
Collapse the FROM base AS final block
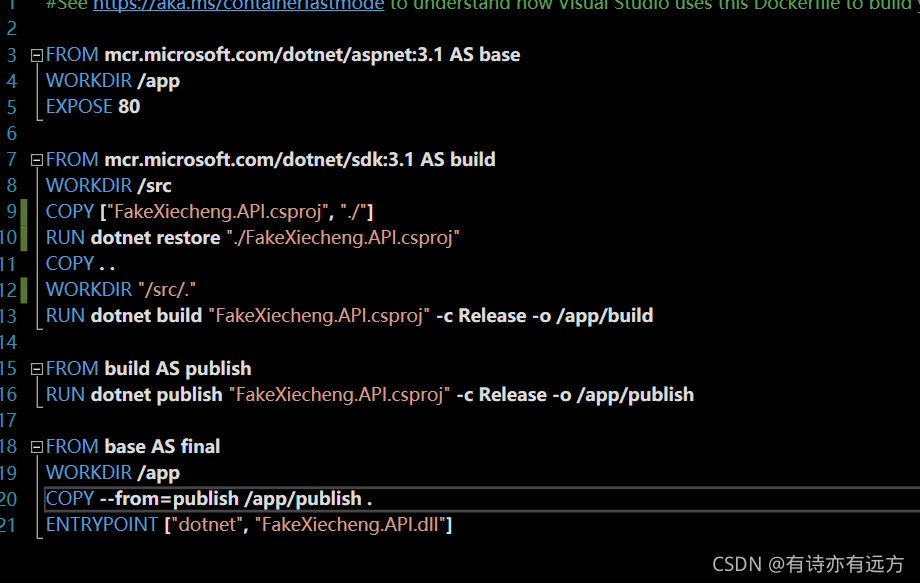click(37, 447)
